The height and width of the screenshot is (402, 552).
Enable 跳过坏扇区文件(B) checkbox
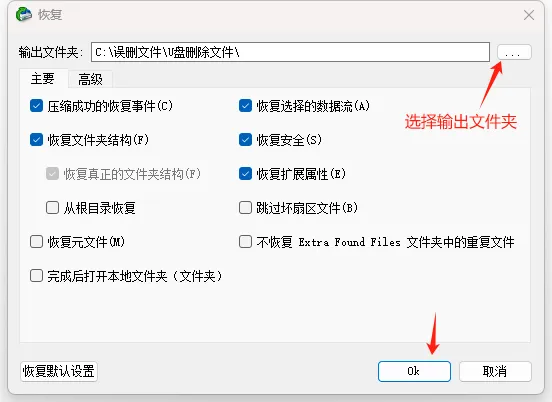245,208
